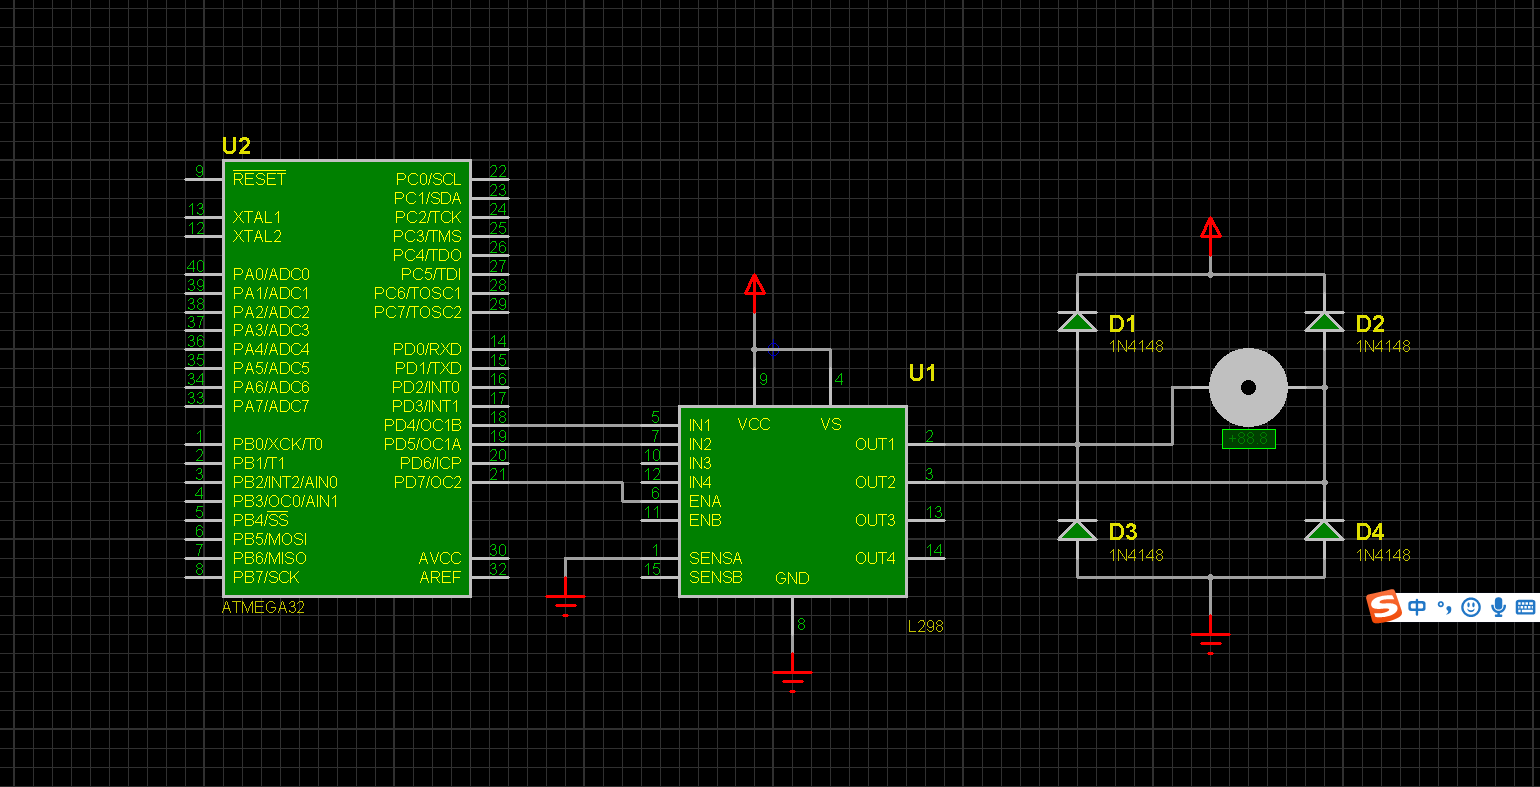Click the ENB pin label on L298
The height and width of the screenshot is (787, 1540).
(x=705, y=520)
